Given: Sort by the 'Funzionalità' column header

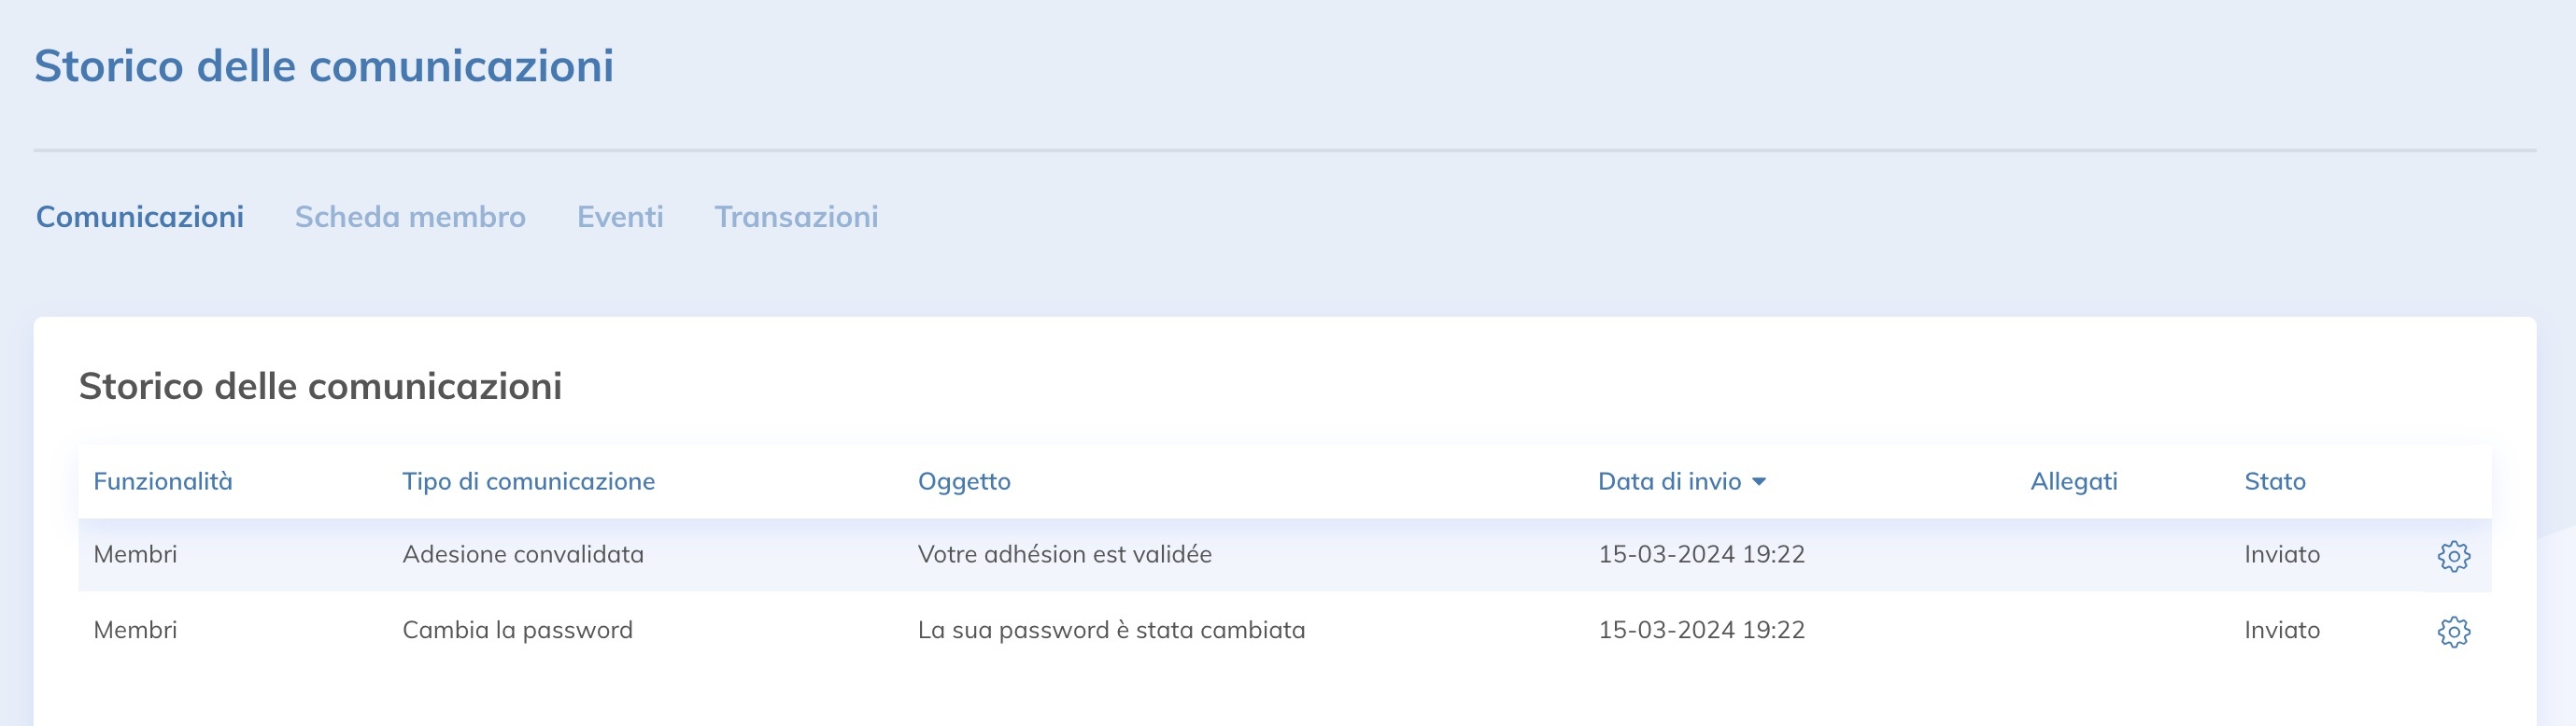Looking at the screenshot, I should [164, 481].
